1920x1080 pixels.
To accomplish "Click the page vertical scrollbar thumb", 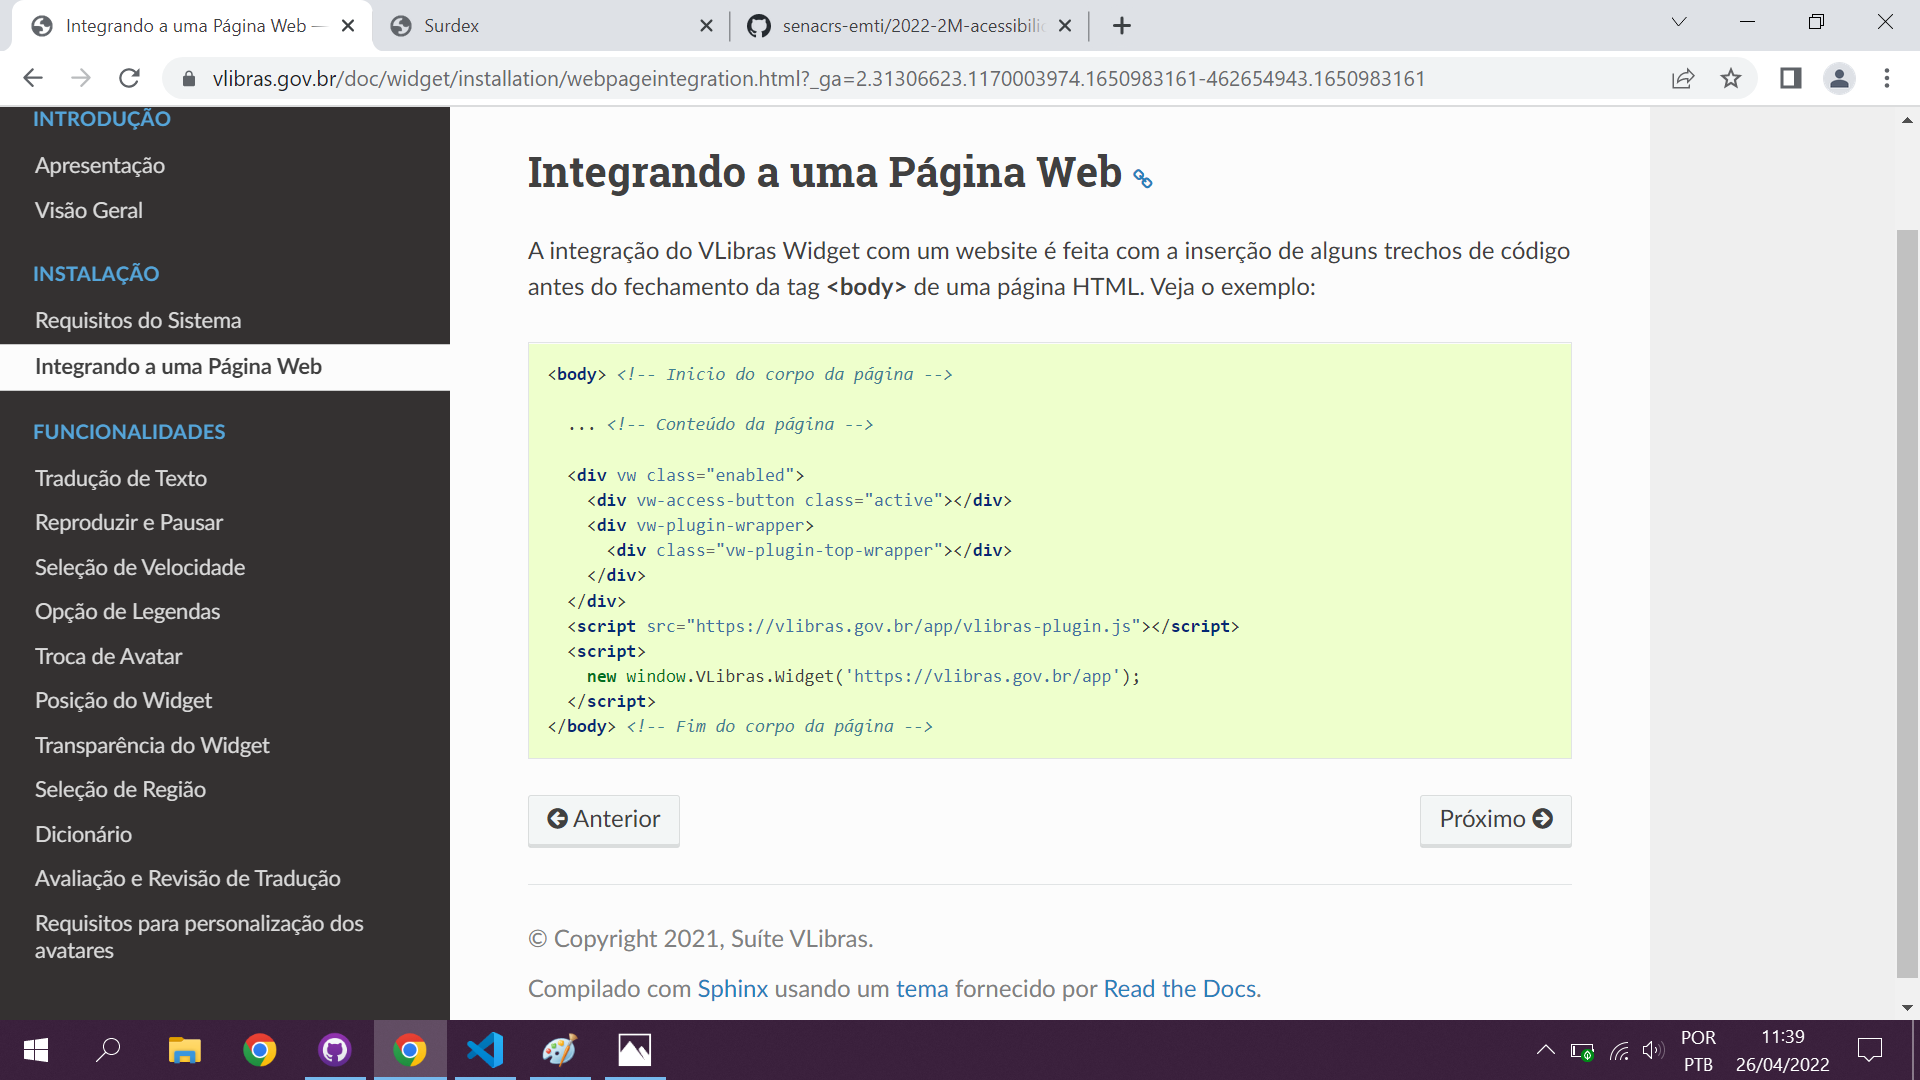I will pyautogui.click(x=1907, y=600).
